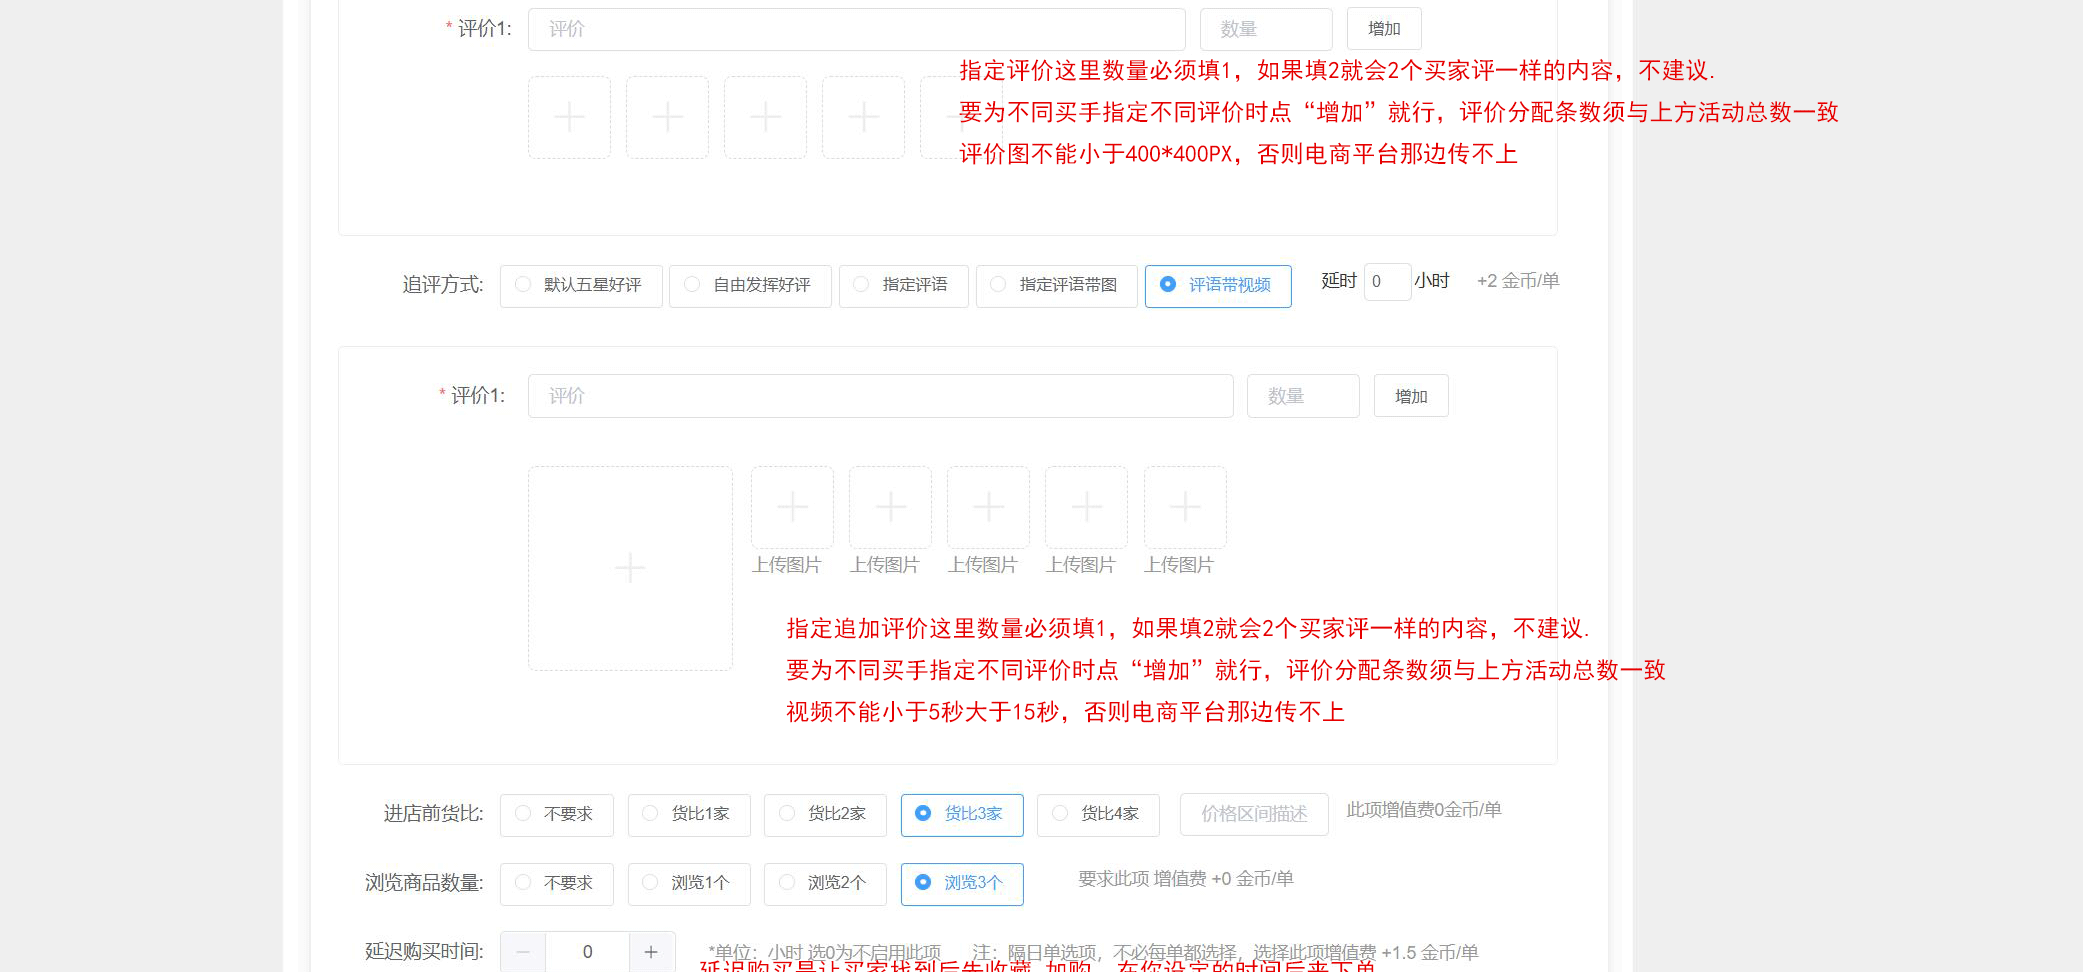
Task: Click 增加 button in top review row
Action: pos(1383,29)
